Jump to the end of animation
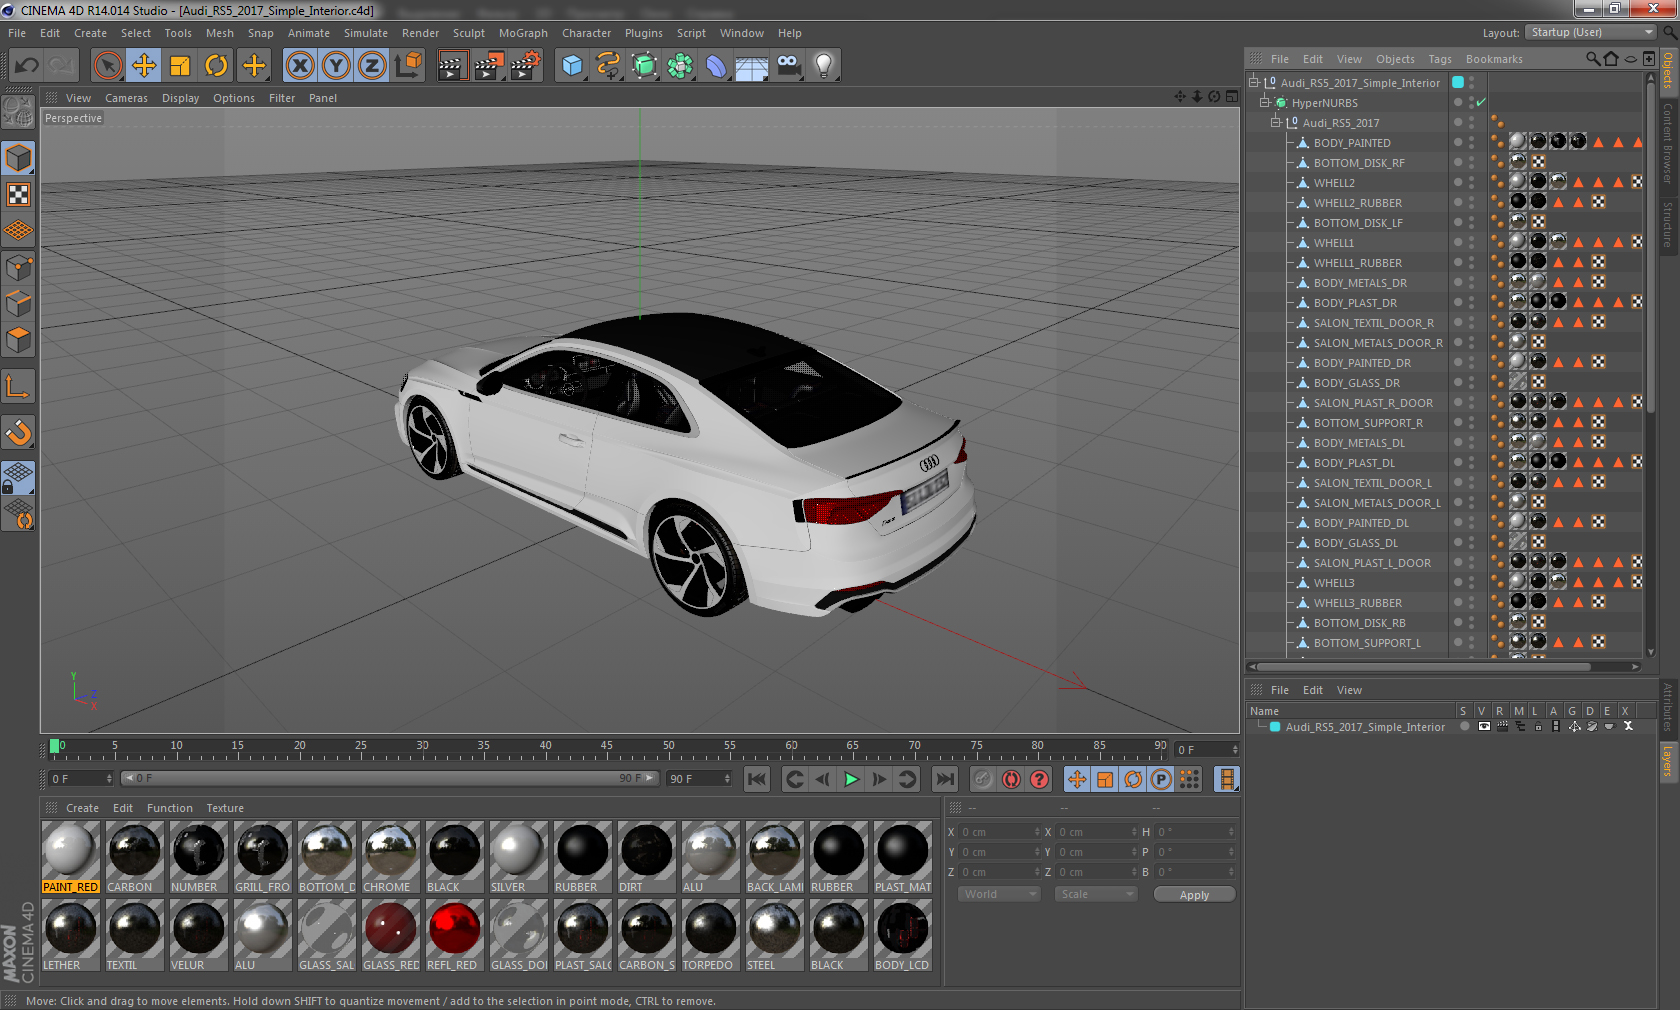The width and height of the screenshot is (1680, 1010). 944,779
